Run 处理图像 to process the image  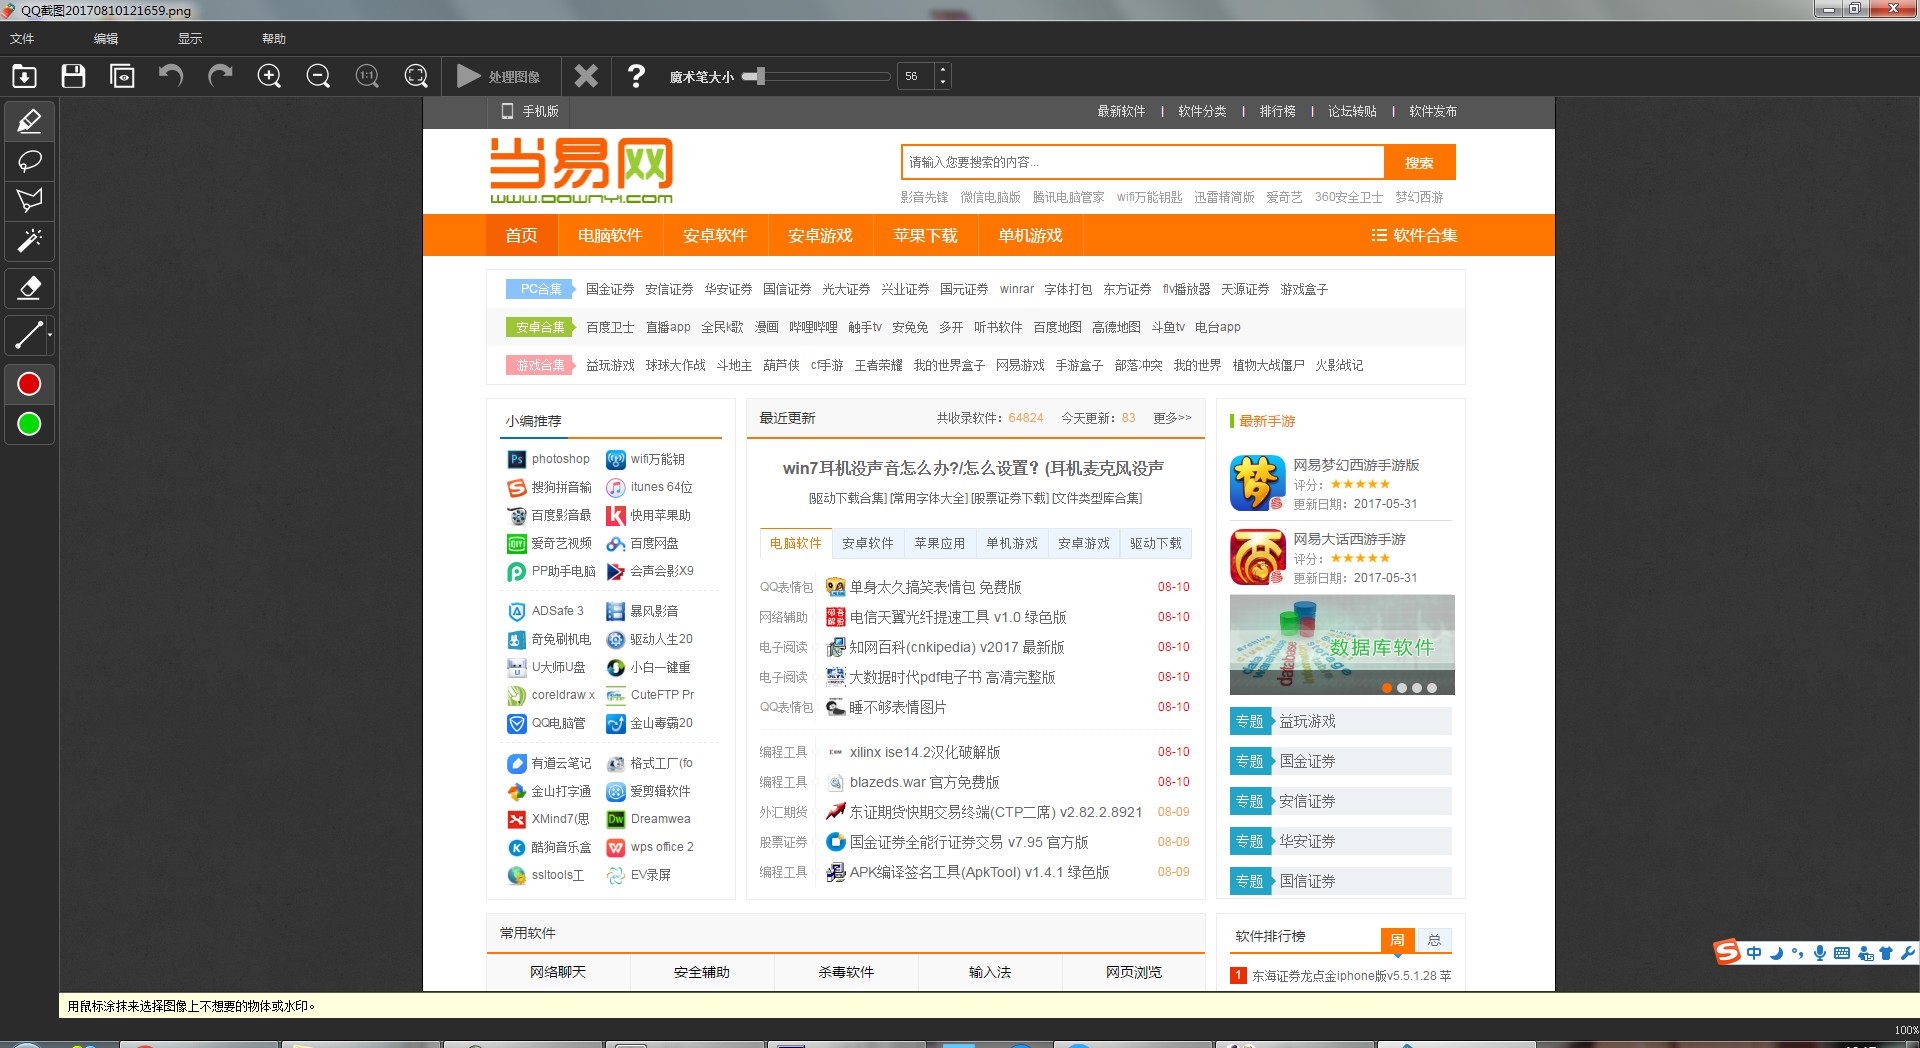(x=500, y=76)
